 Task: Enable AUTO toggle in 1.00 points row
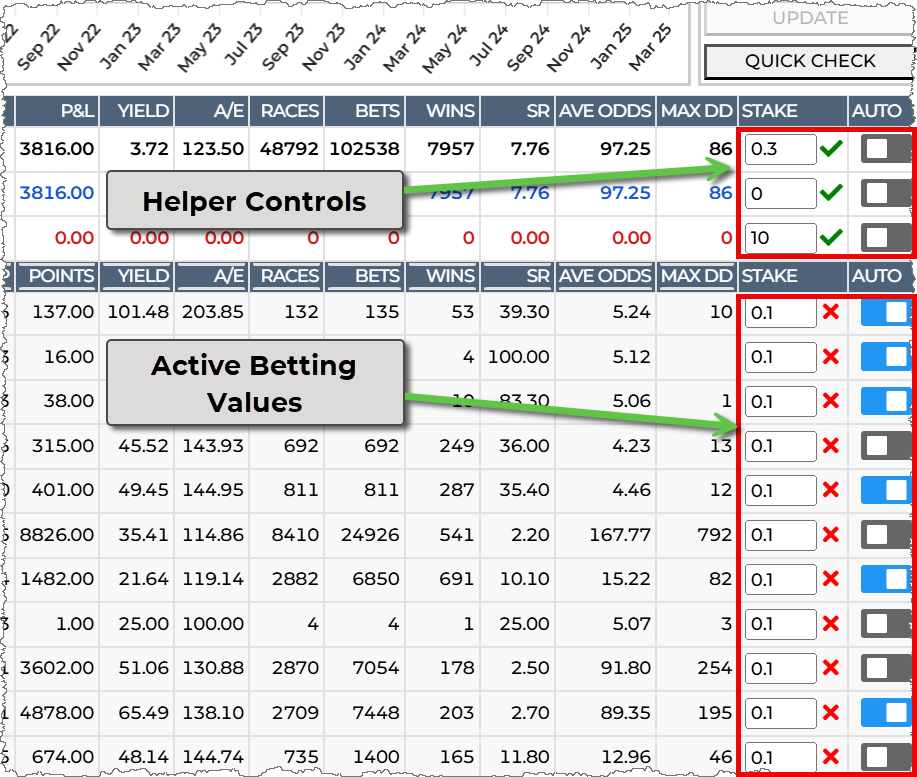[x=885, y=624]
